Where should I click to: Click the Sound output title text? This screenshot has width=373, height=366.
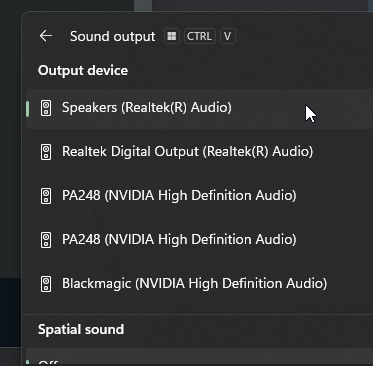click(x=113, y=36)
